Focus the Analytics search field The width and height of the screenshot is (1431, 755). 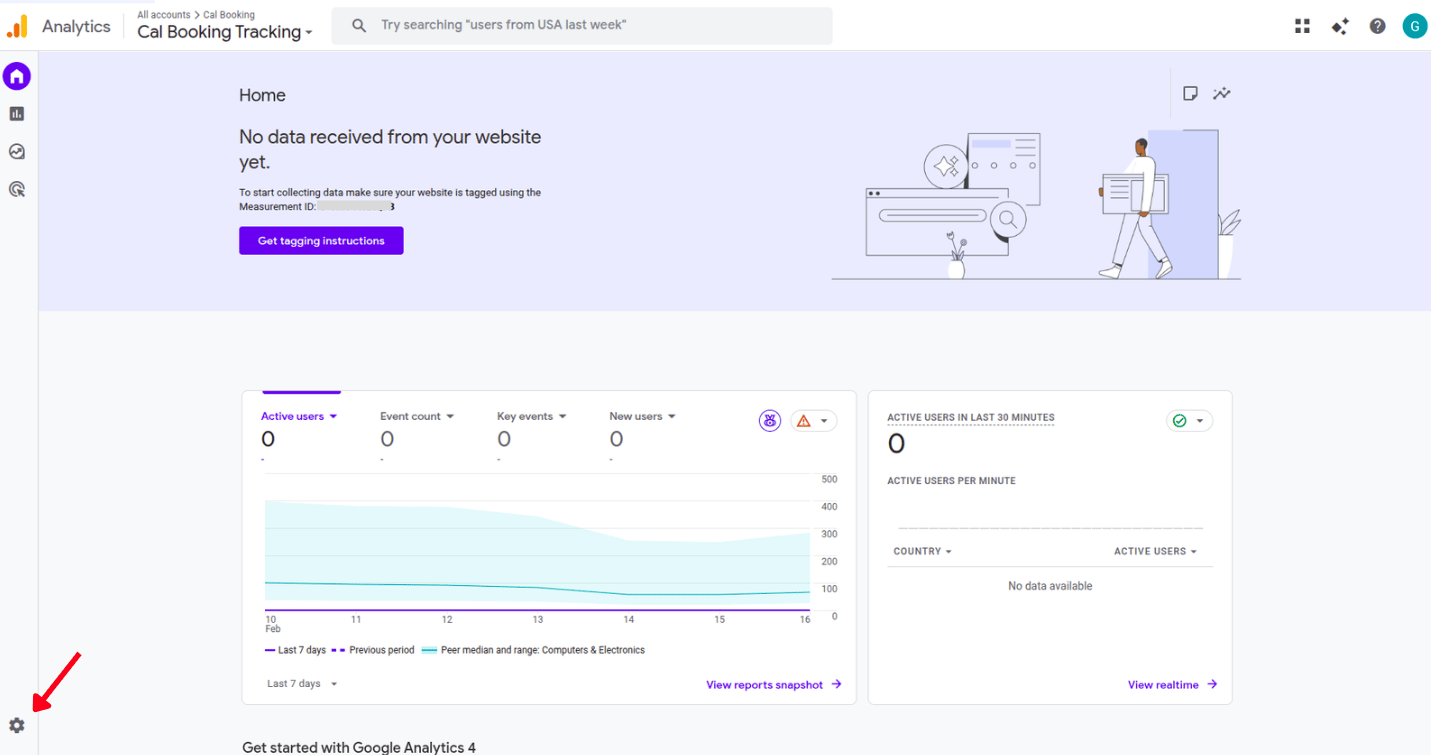(582, 26)
